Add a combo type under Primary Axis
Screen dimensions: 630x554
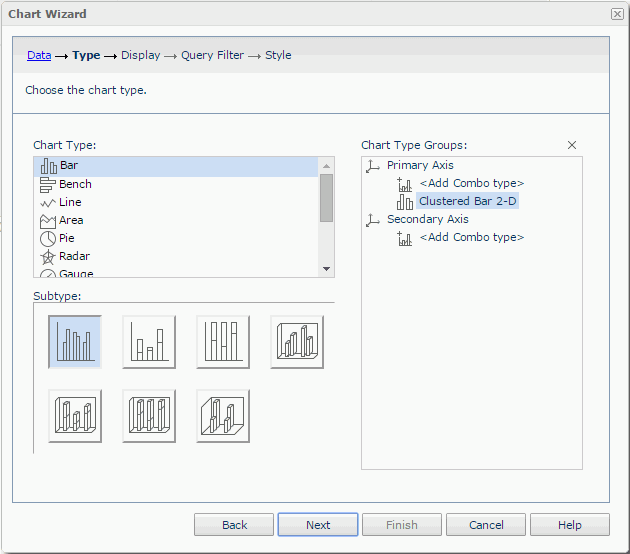tap(472, 183)
